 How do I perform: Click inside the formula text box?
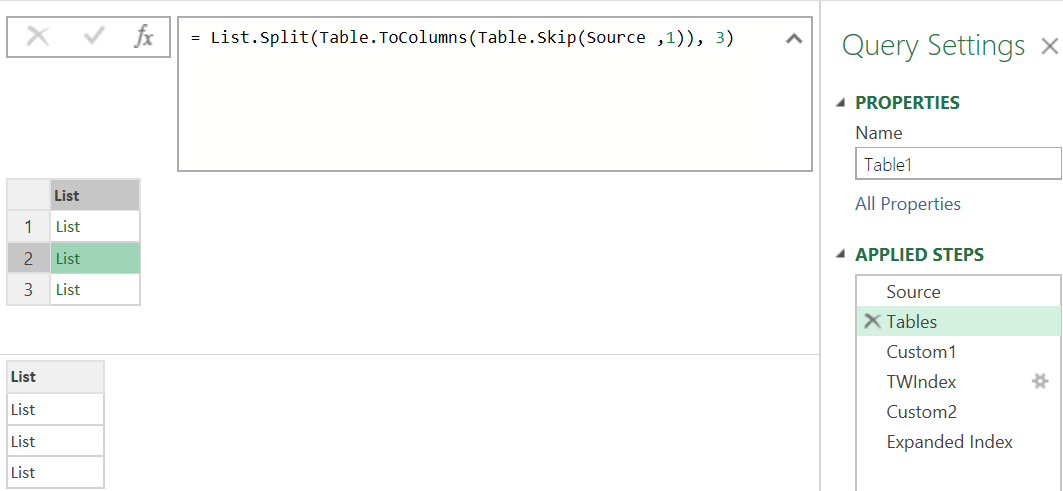[494, 94]
